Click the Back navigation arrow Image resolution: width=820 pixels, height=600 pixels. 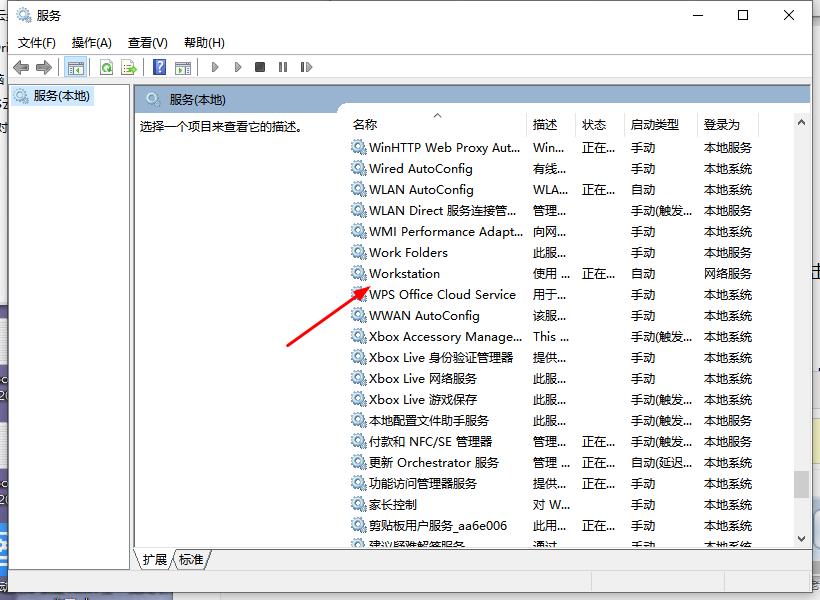click(21, 67)
